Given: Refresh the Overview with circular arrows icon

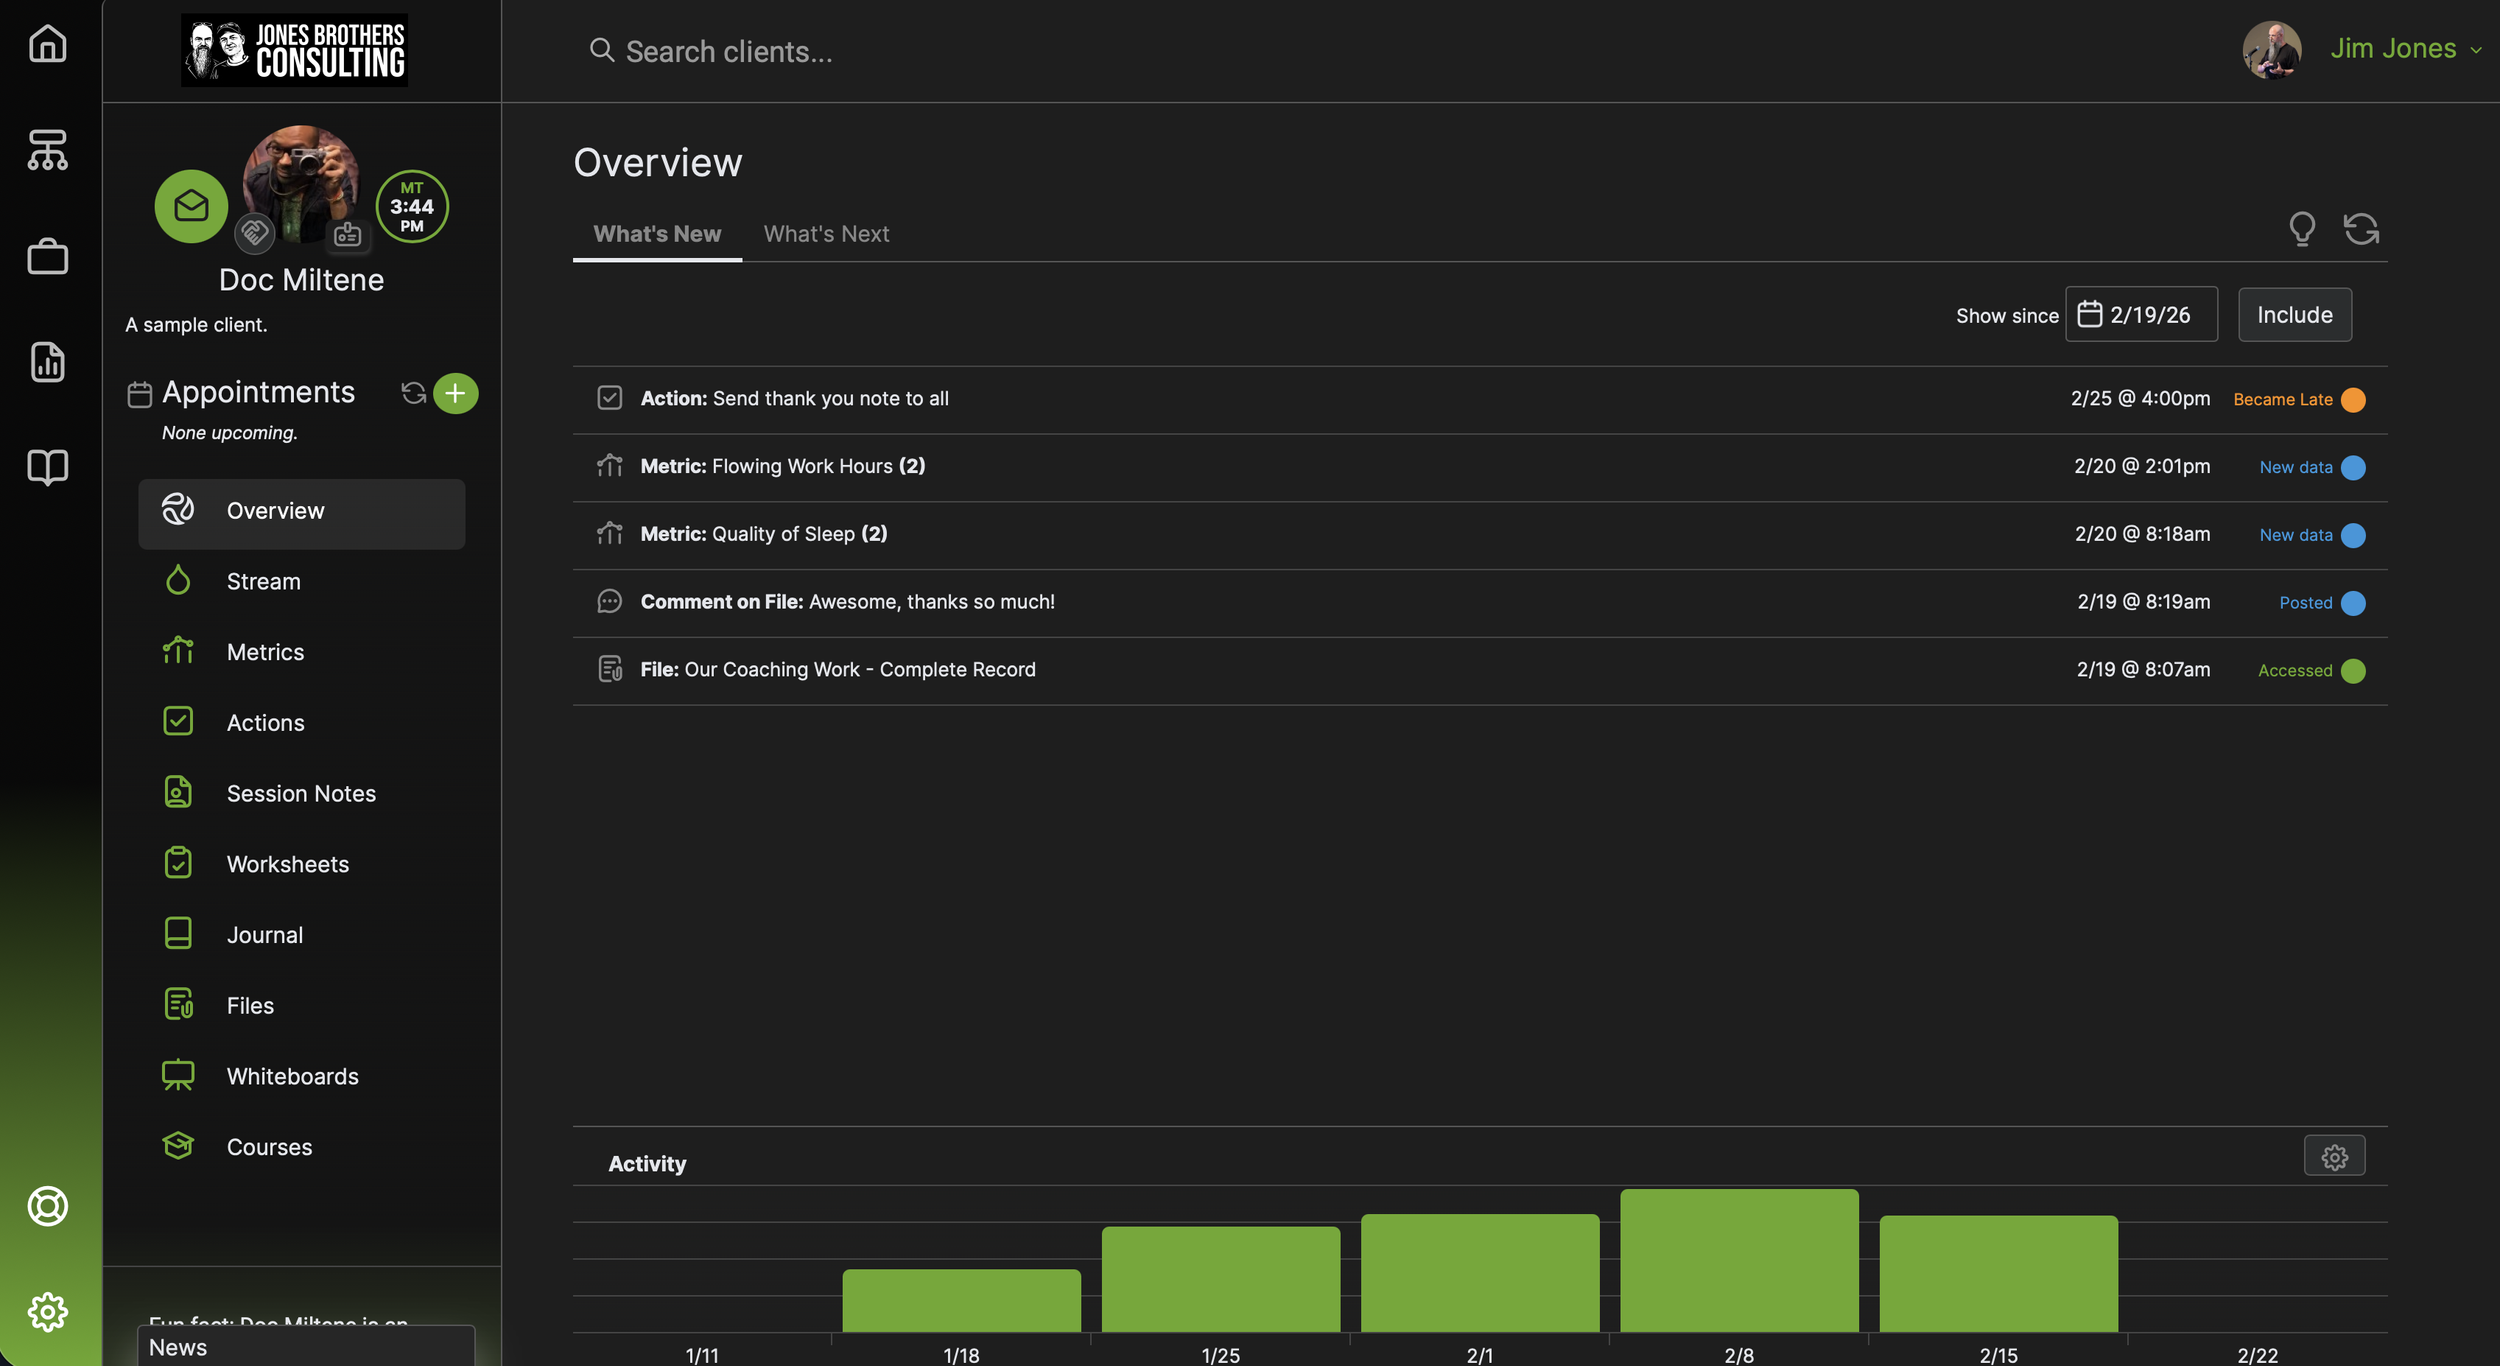Looking at the screenshot, I should (x=2361, y=229).
